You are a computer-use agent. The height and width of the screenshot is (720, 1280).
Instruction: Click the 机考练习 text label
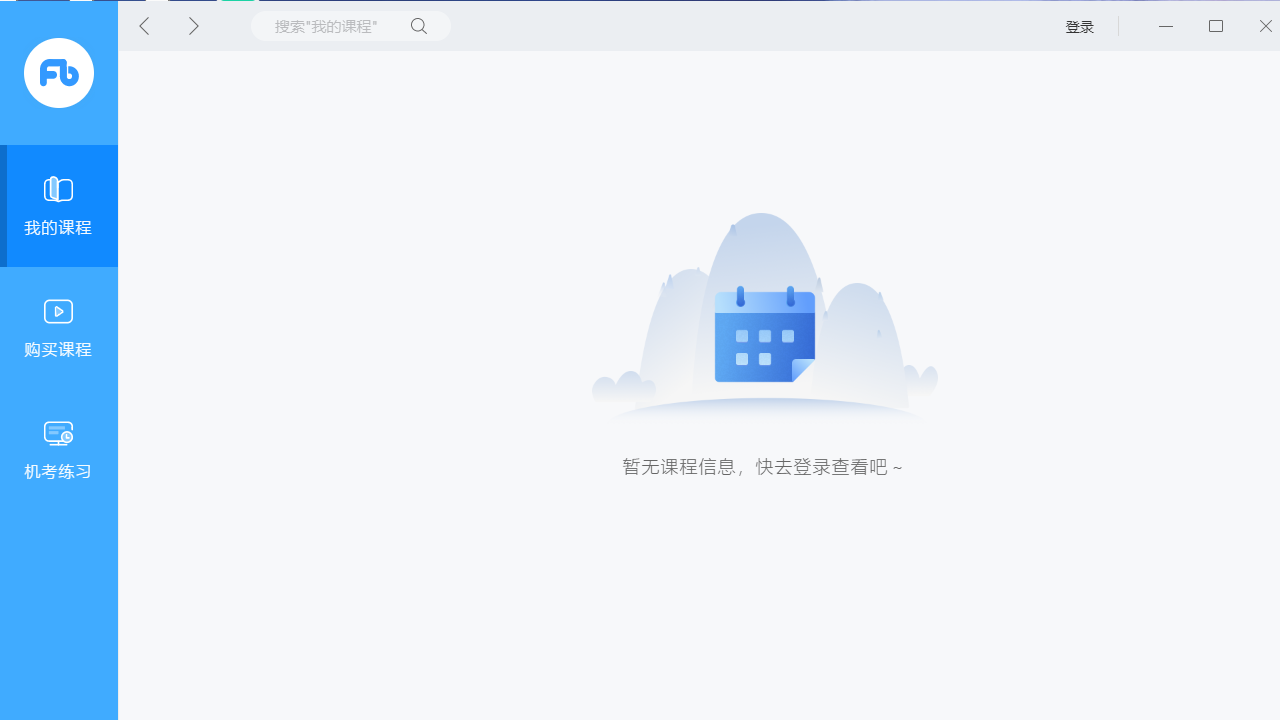click(58, 471)
